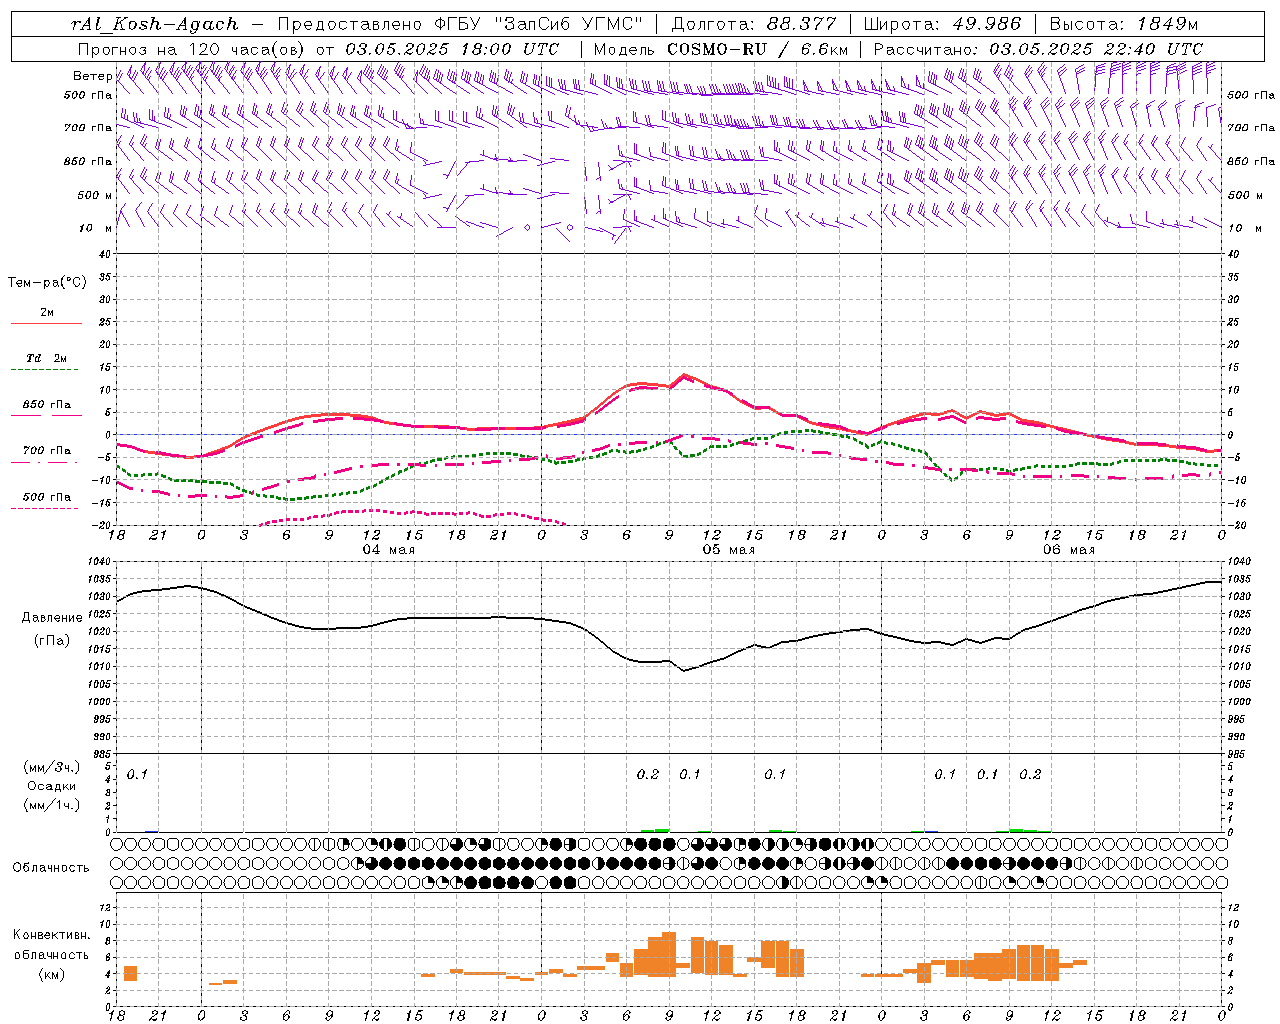Viewport: 1280px width, 1024px height.
Task: Click the 05 мая date label
Action: [728, 550]
